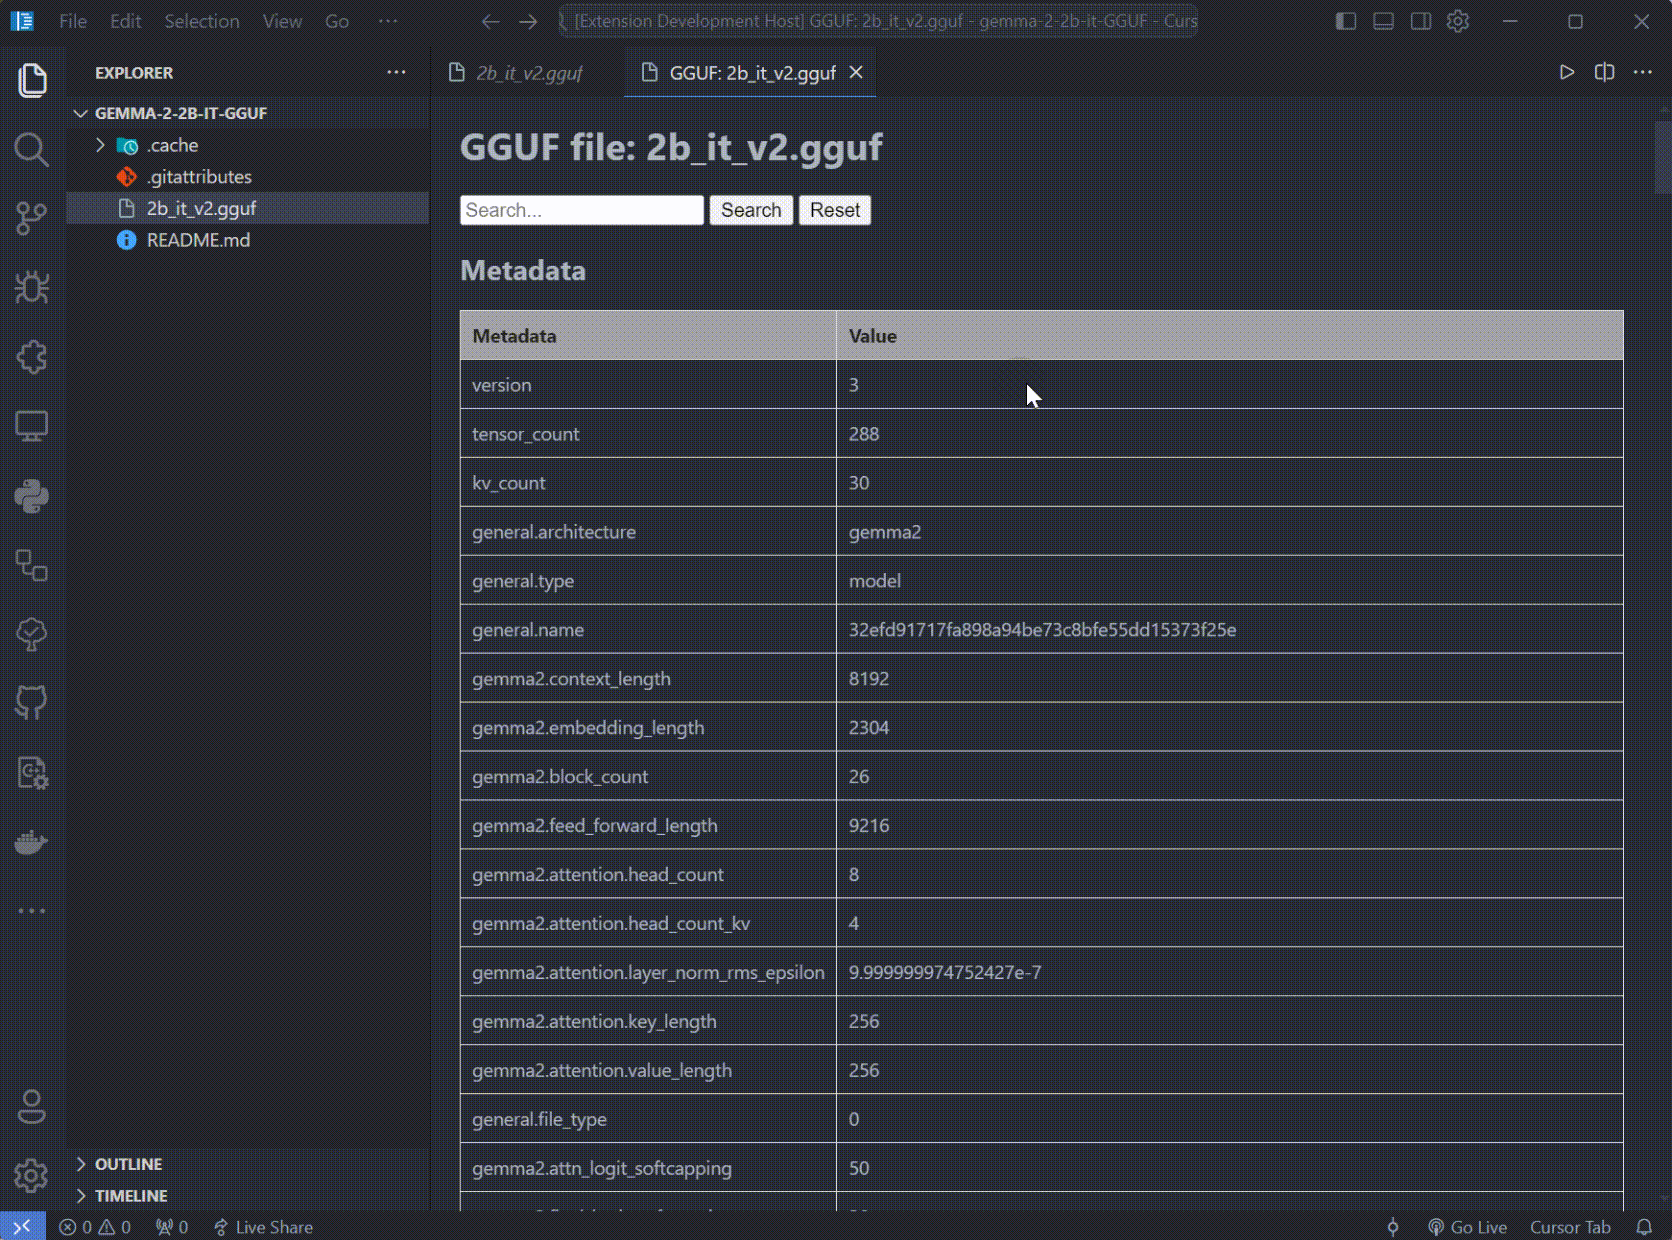Open the Accounts icon

coord(32,1107)
